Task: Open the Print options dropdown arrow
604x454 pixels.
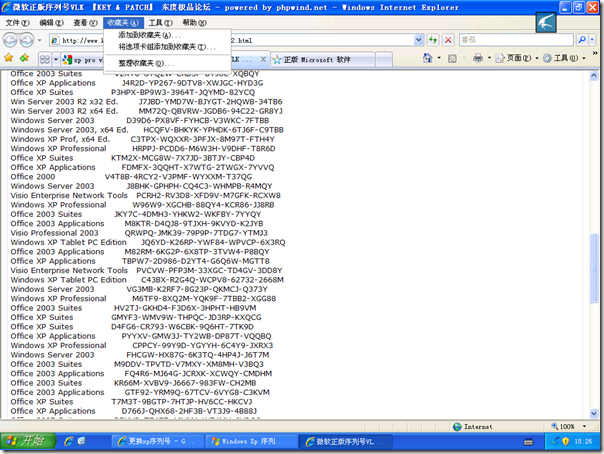Action: coord(489,58)
